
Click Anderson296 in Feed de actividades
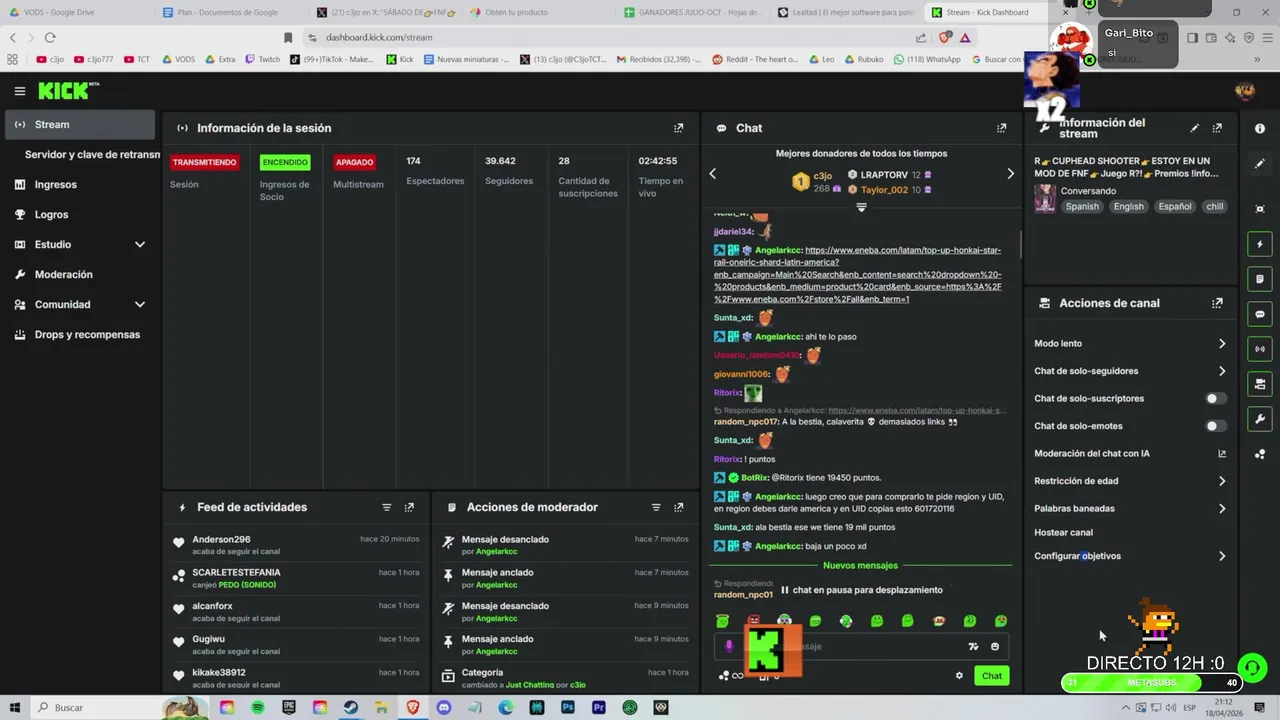click(x=221, y=539)
